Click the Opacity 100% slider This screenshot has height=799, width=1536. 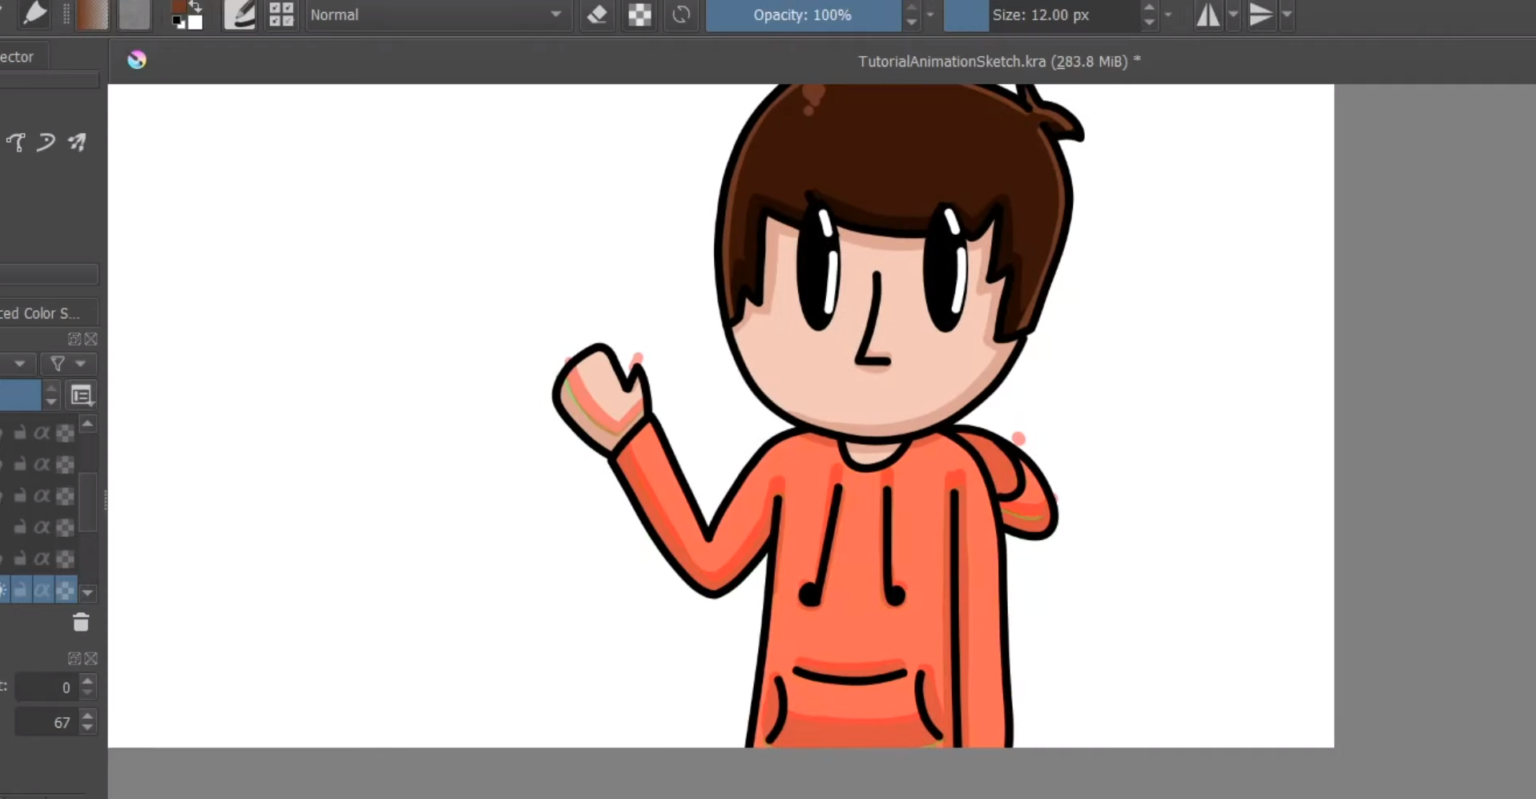tap(802, 15)
